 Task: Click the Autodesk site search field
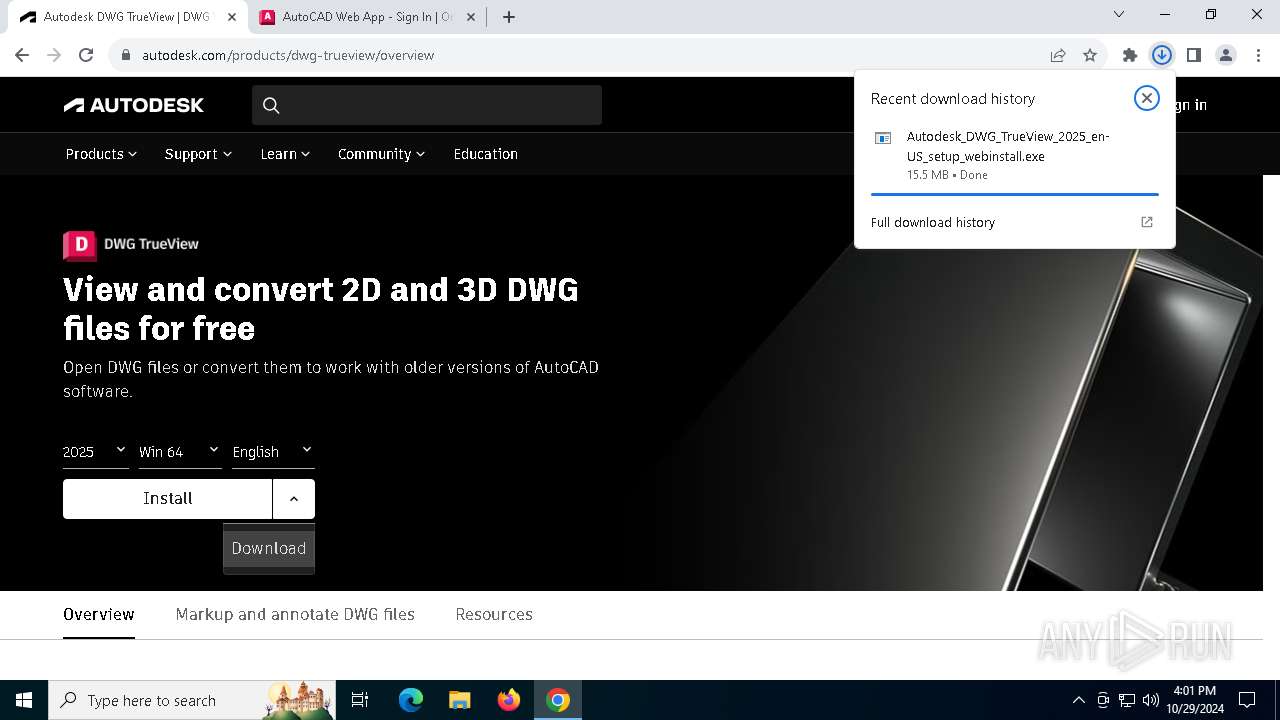pyautogui.click(x=427, y=105)
